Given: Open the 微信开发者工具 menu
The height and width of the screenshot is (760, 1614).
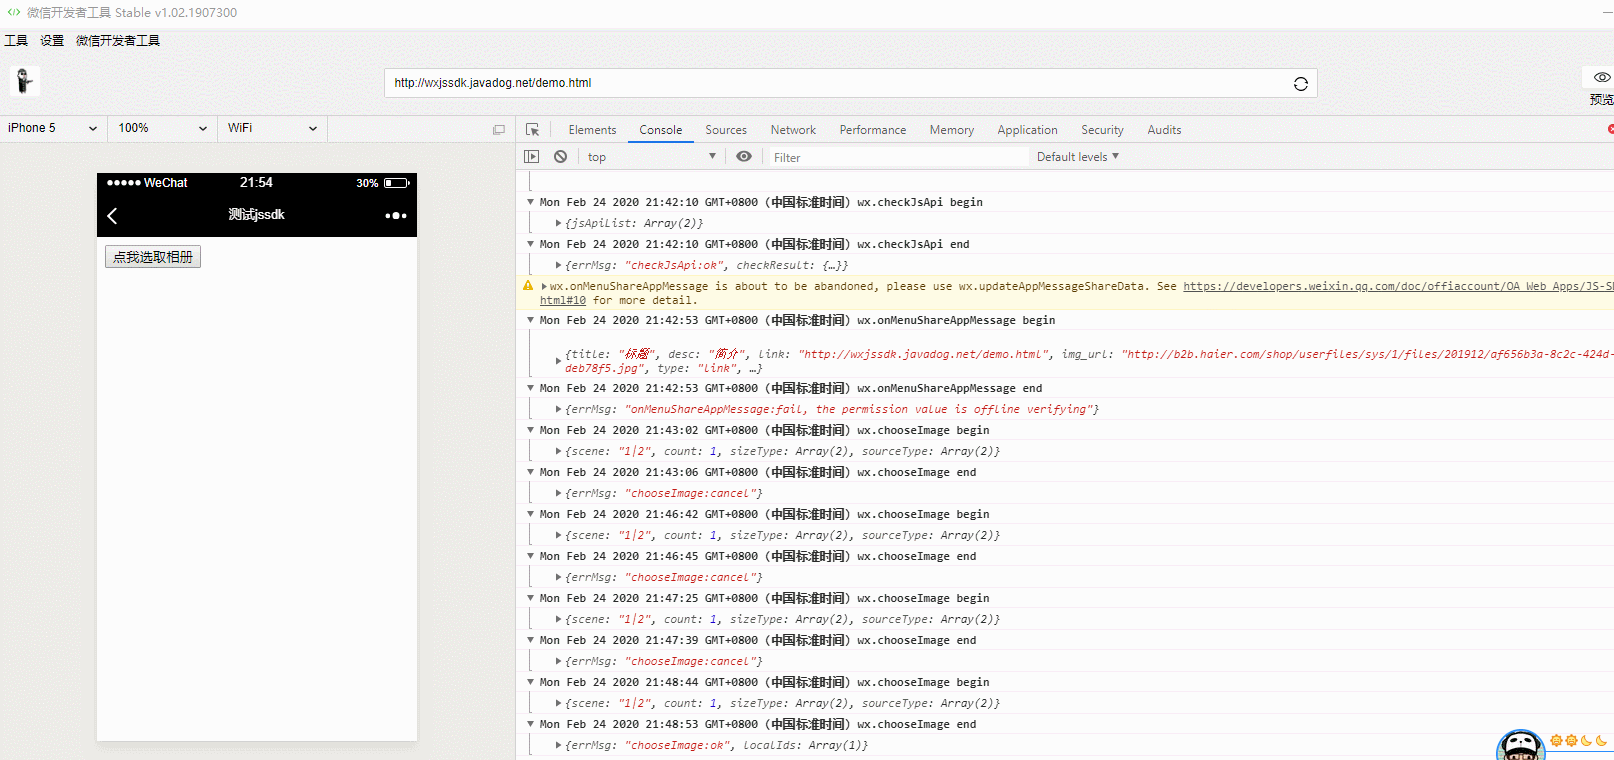Looking at the screenshot, I should (118, 41).
